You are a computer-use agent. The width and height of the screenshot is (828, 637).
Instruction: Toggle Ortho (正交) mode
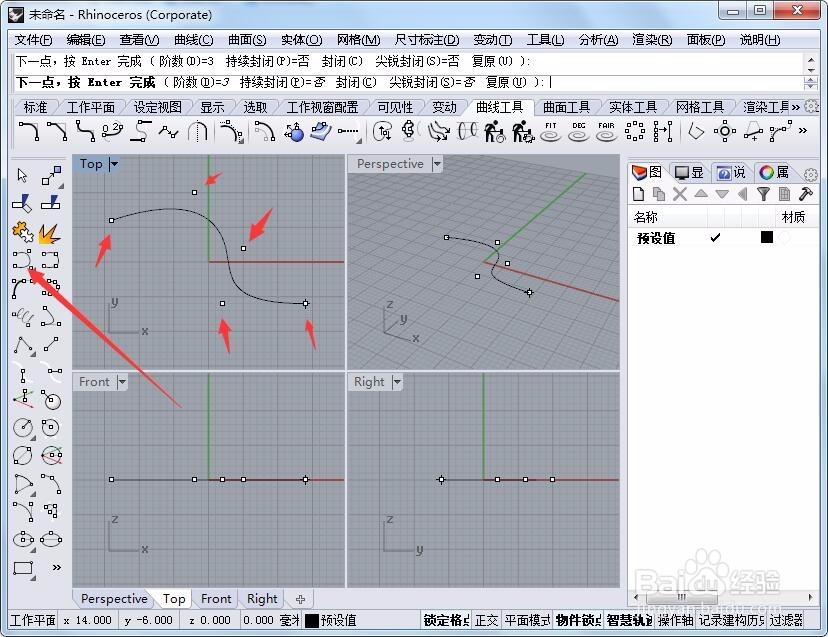[x=486, y=620]
